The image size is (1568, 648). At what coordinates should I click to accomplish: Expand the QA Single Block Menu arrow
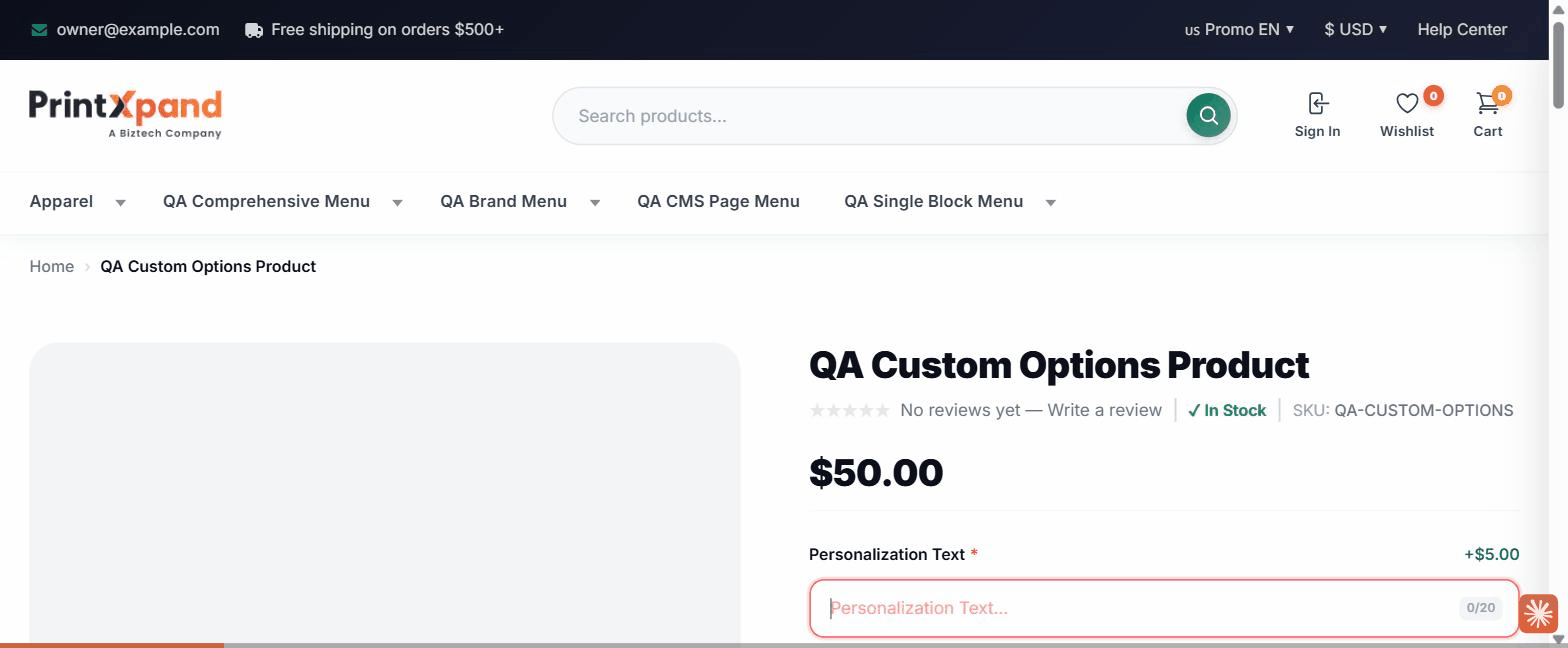coord(1051,202)
